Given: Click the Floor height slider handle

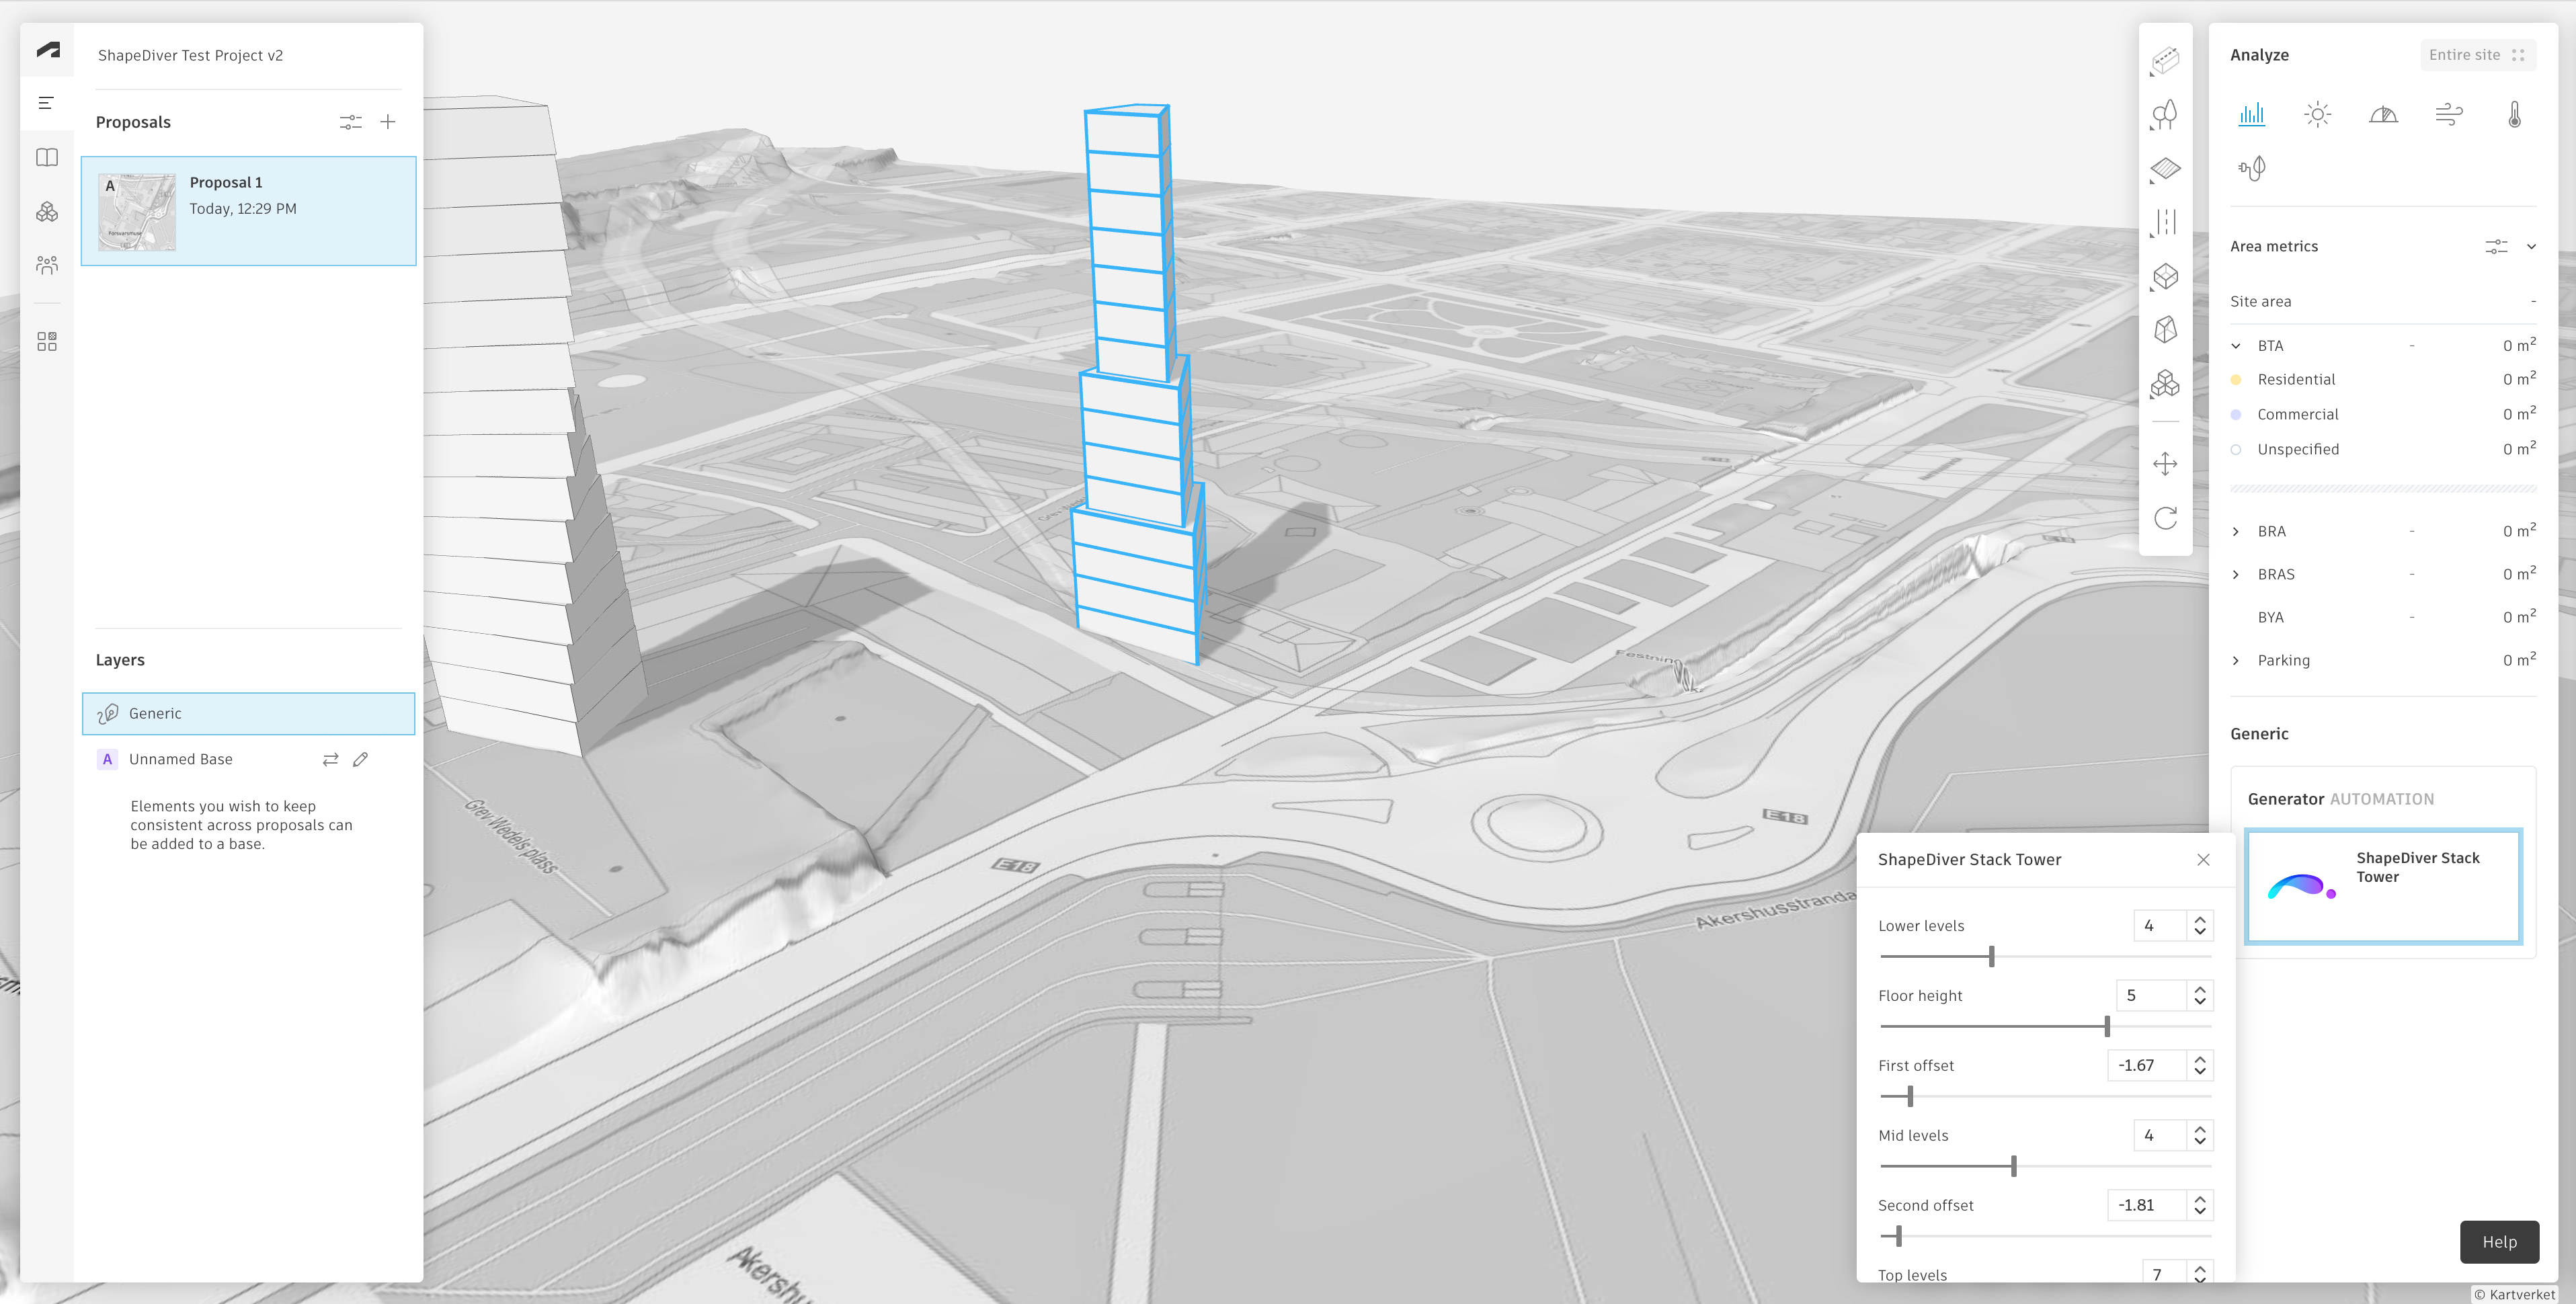Looking at the screenshot, I should (x=2107, y=1027).
